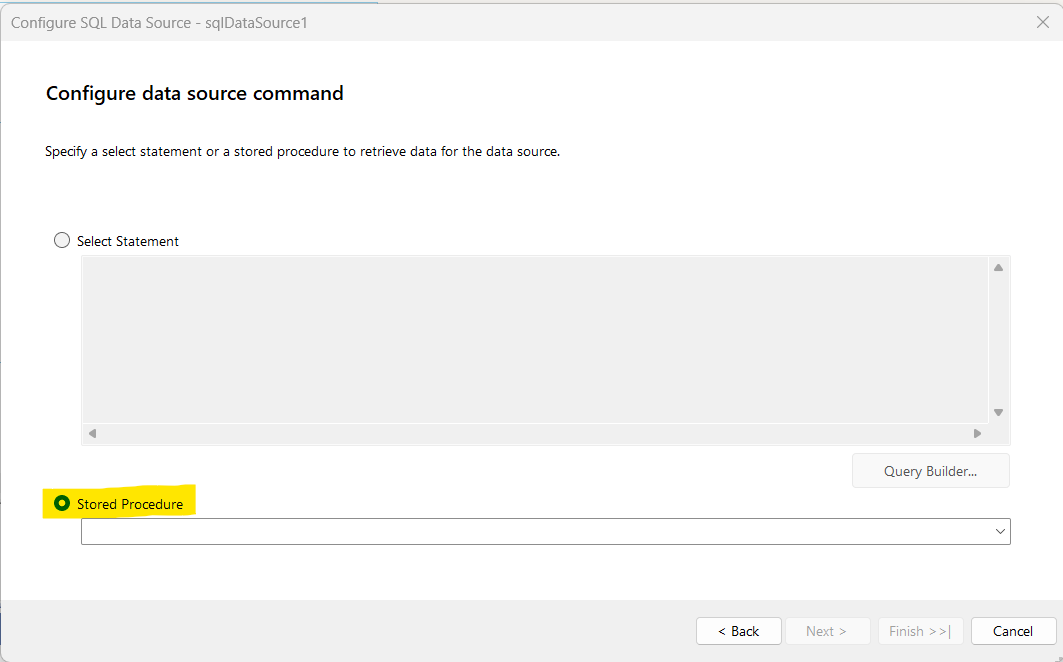Select the Select Statement radio button
The width and height of the screenshot is (1063, 662).
tap(62, 241)
